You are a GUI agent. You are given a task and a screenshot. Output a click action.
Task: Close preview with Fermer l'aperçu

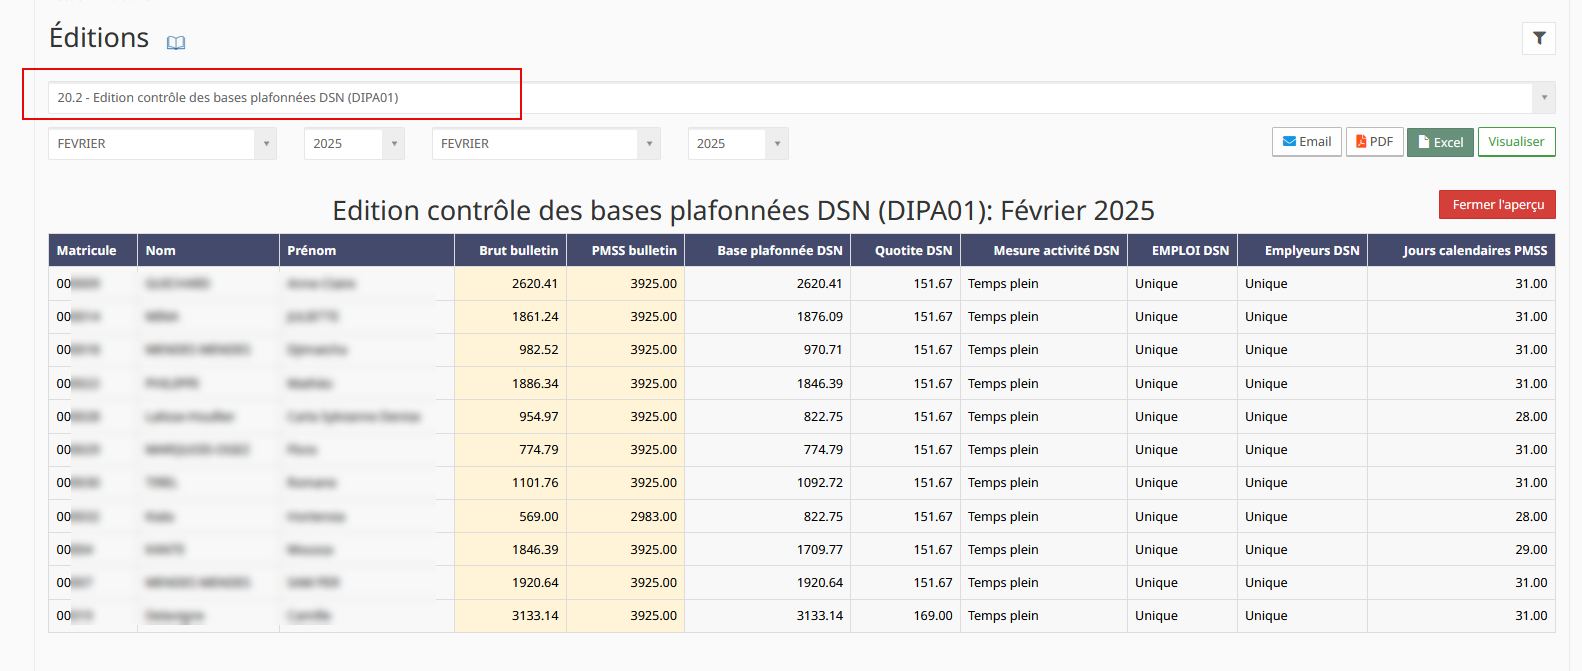click(x=1497, y=204)
